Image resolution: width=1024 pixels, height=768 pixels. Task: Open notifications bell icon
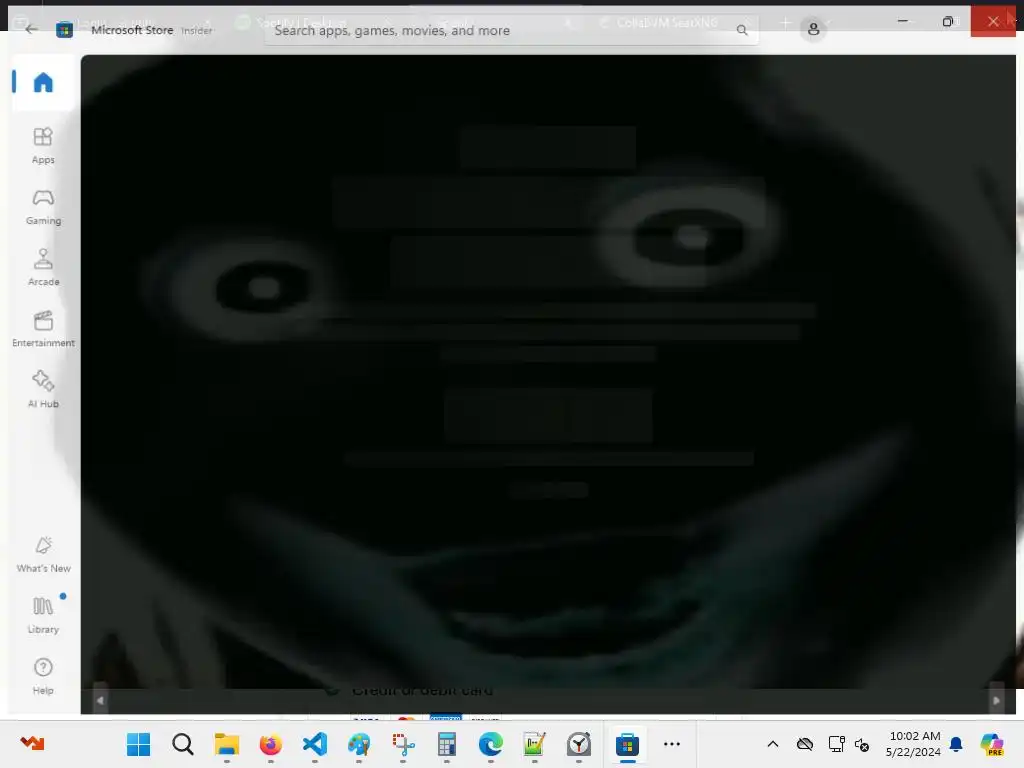[x=955, y=744]
